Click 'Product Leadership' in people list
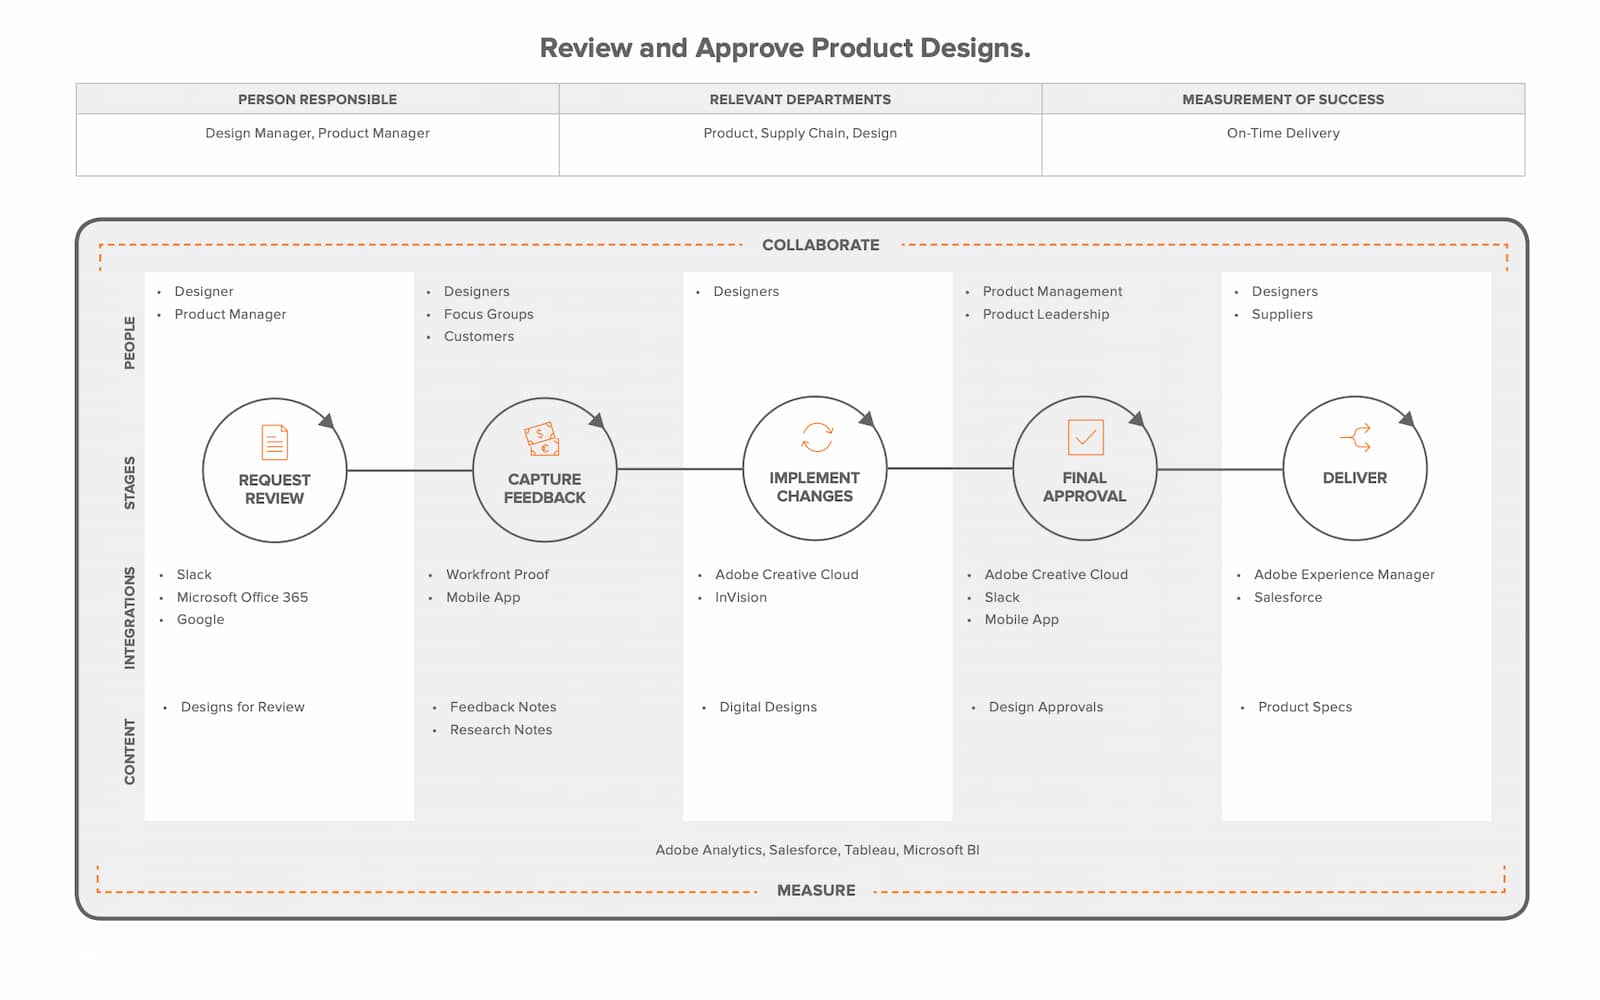 point(1046,314)
